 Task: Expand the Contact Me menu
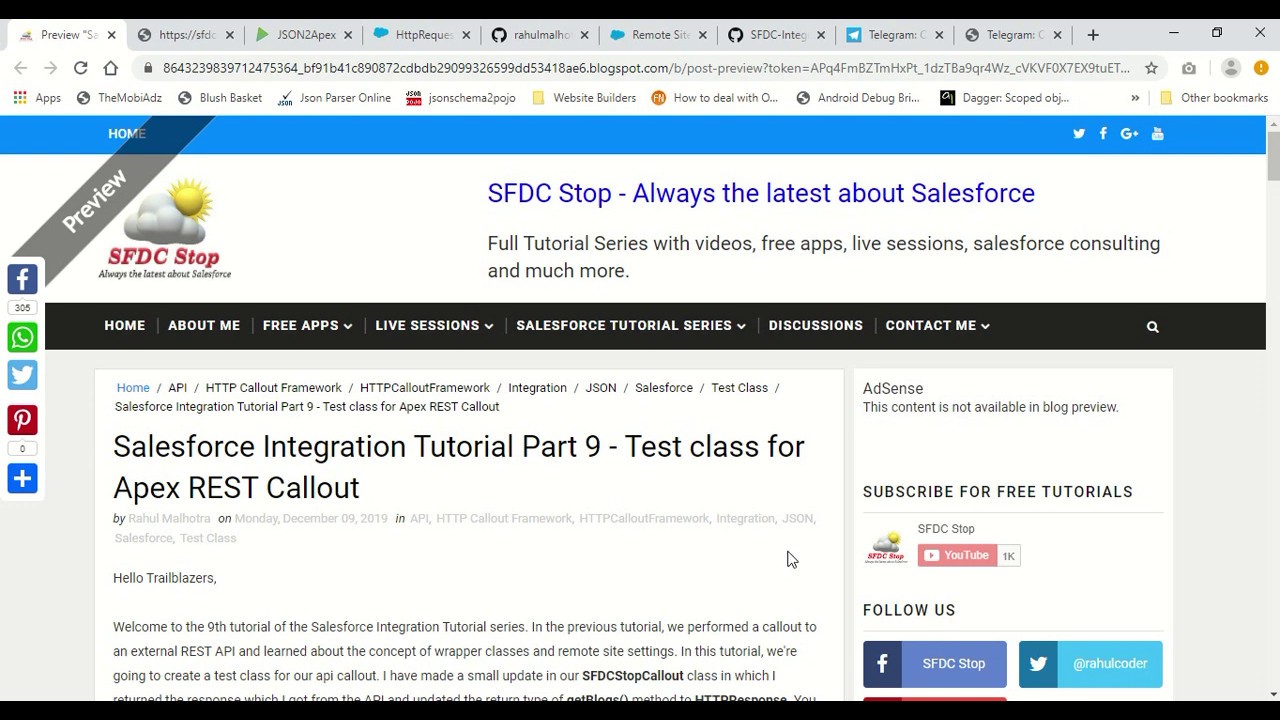[937, 326]
